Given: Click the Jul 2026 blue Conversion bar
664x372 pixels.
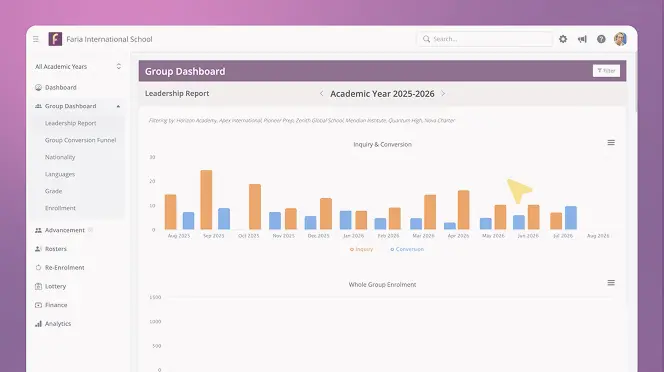Looking at the screenshot, I should tap(570, 218).
